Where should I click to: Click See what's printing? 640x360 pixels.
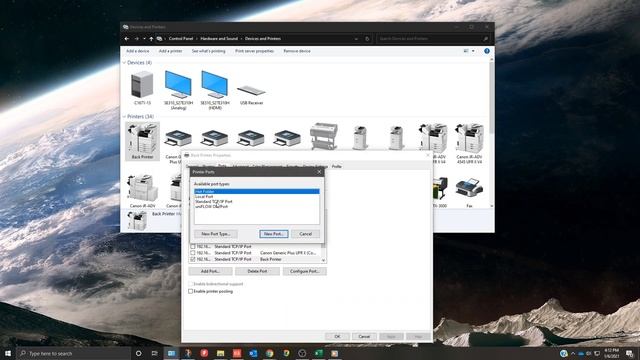click(x=209, y=51)
